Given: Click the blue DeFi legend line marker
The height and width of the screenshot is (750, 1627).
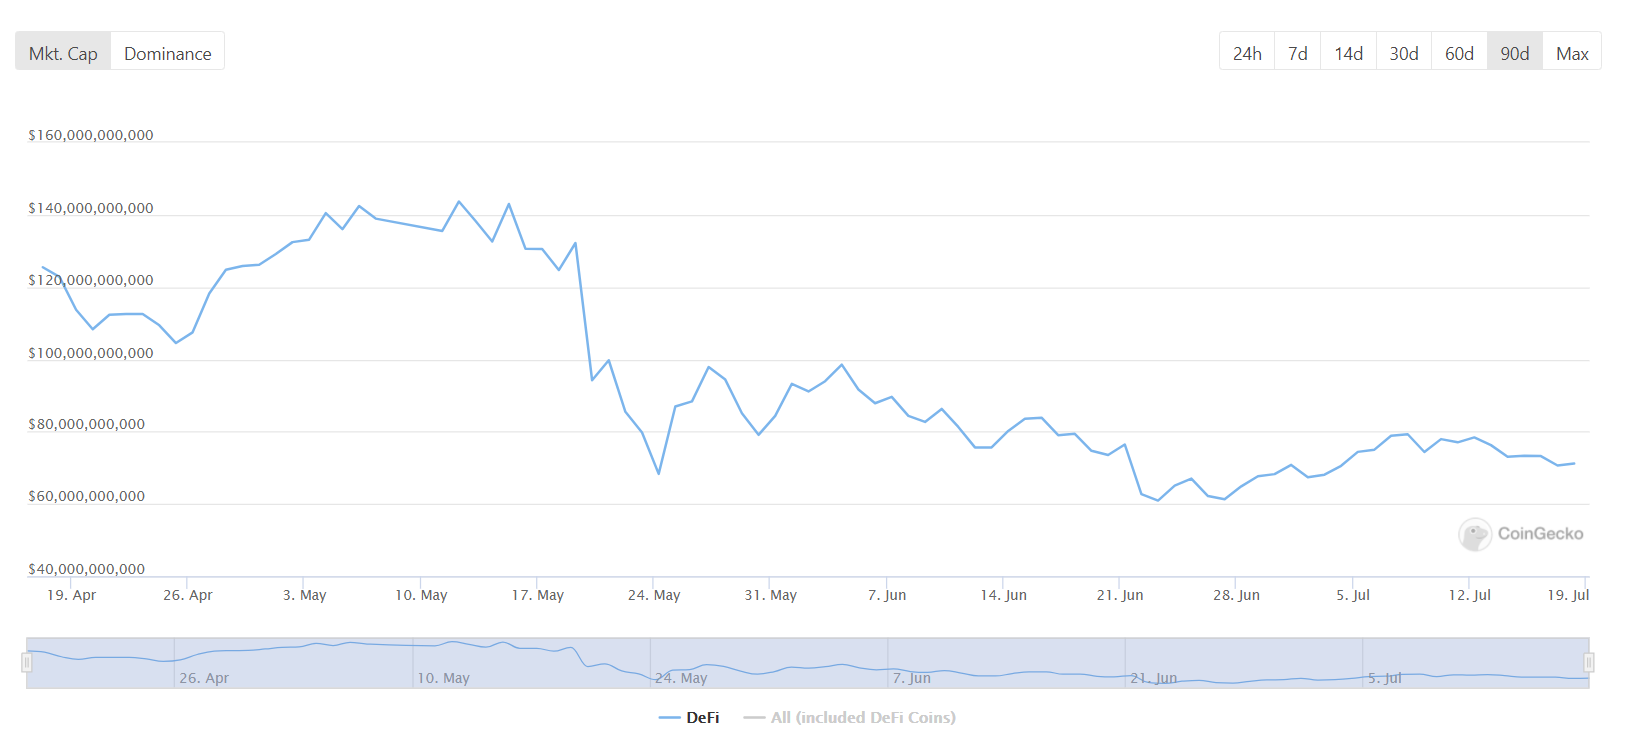Looking at the screenshot, I should click(x=669, y=718).
